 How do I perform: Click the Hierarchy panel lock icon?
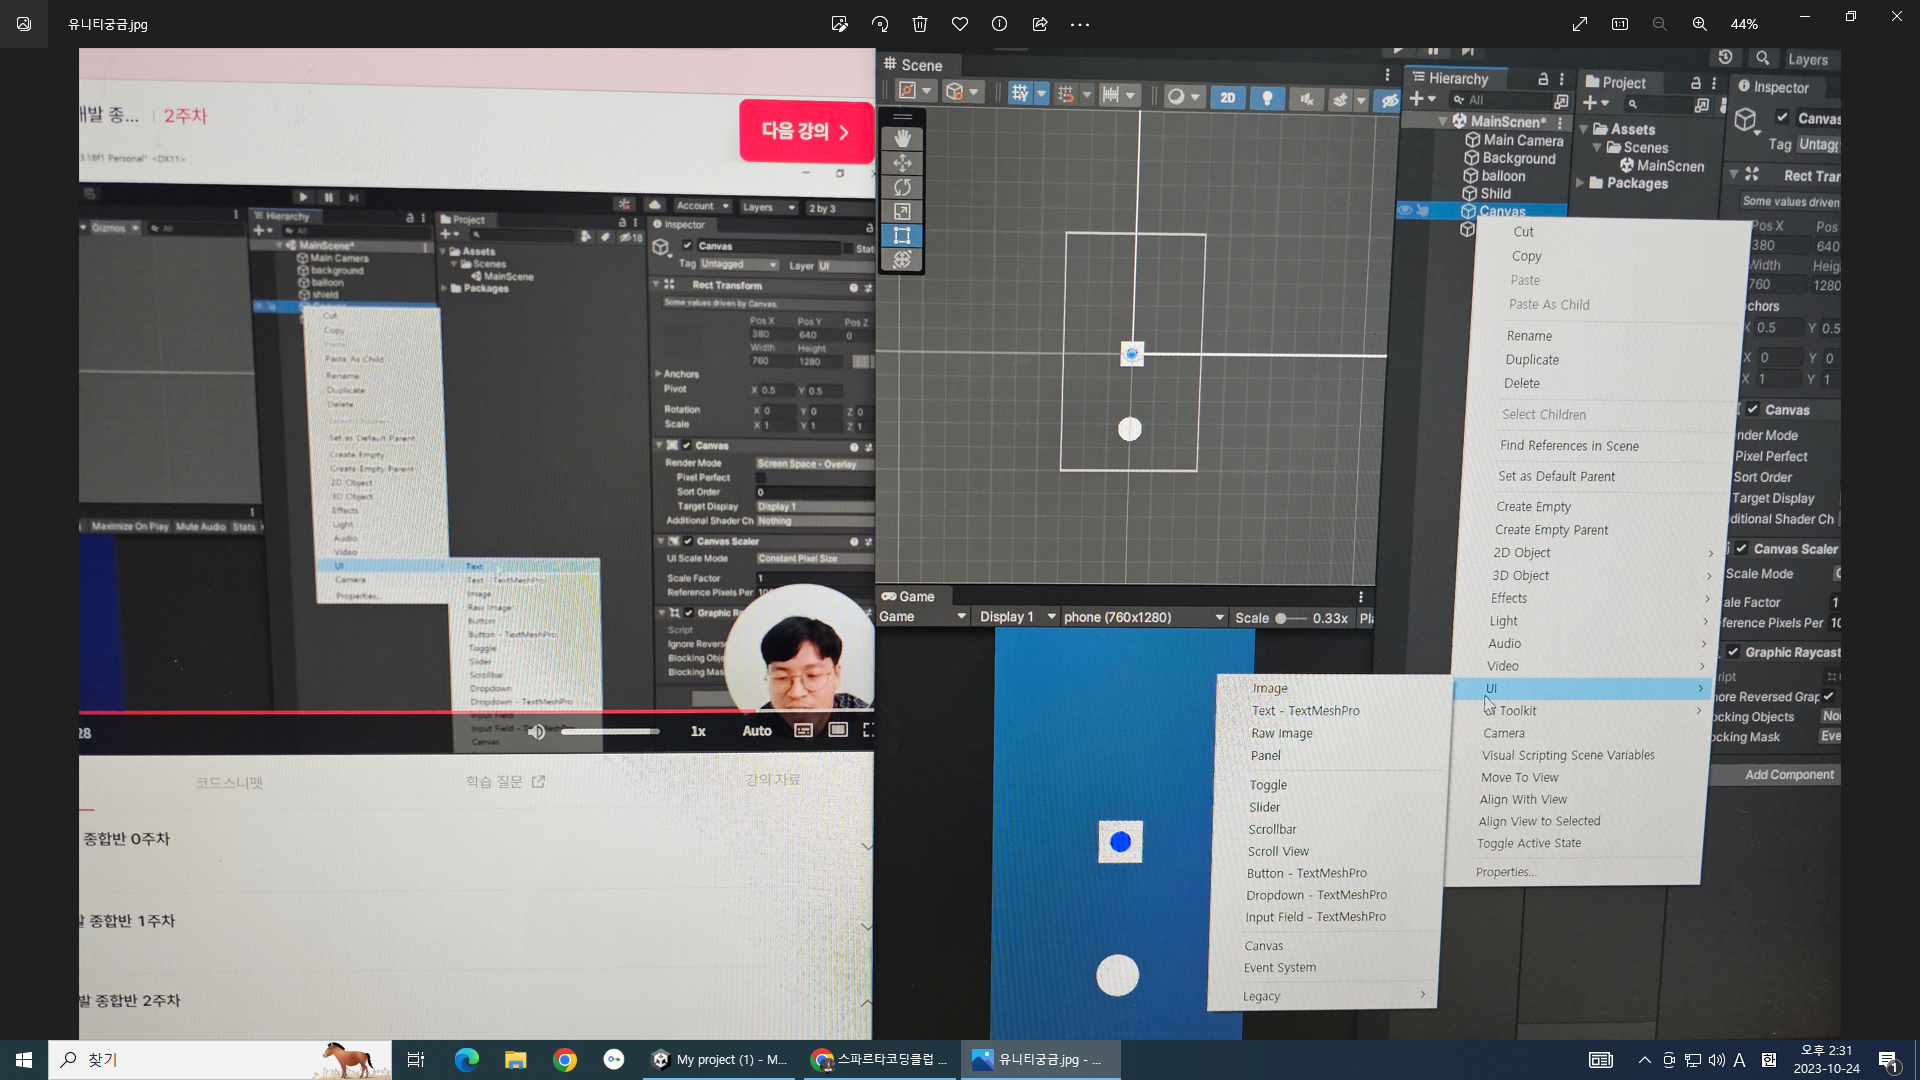pyautogui.click(x=1543, y=79)
